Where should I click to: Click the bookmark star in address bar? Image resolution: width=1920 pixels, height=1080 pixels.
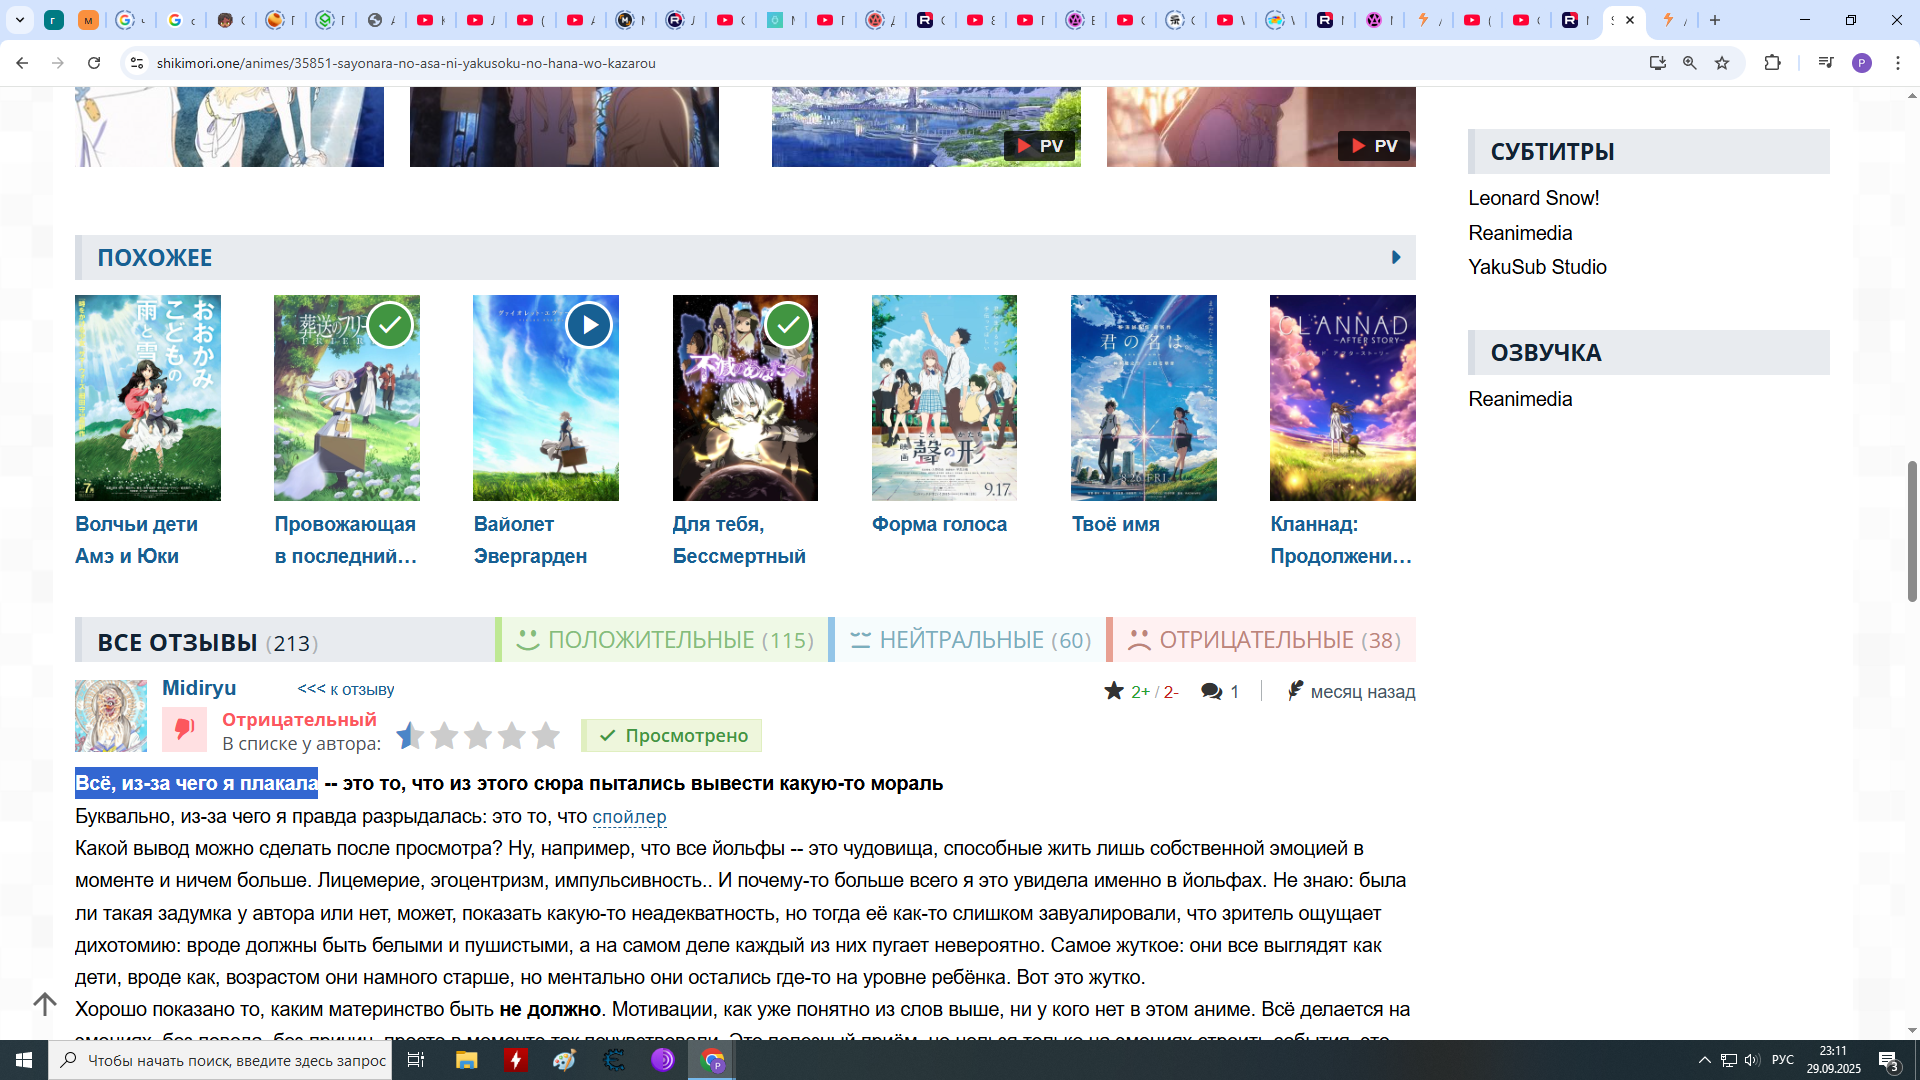coord(1722,63)
